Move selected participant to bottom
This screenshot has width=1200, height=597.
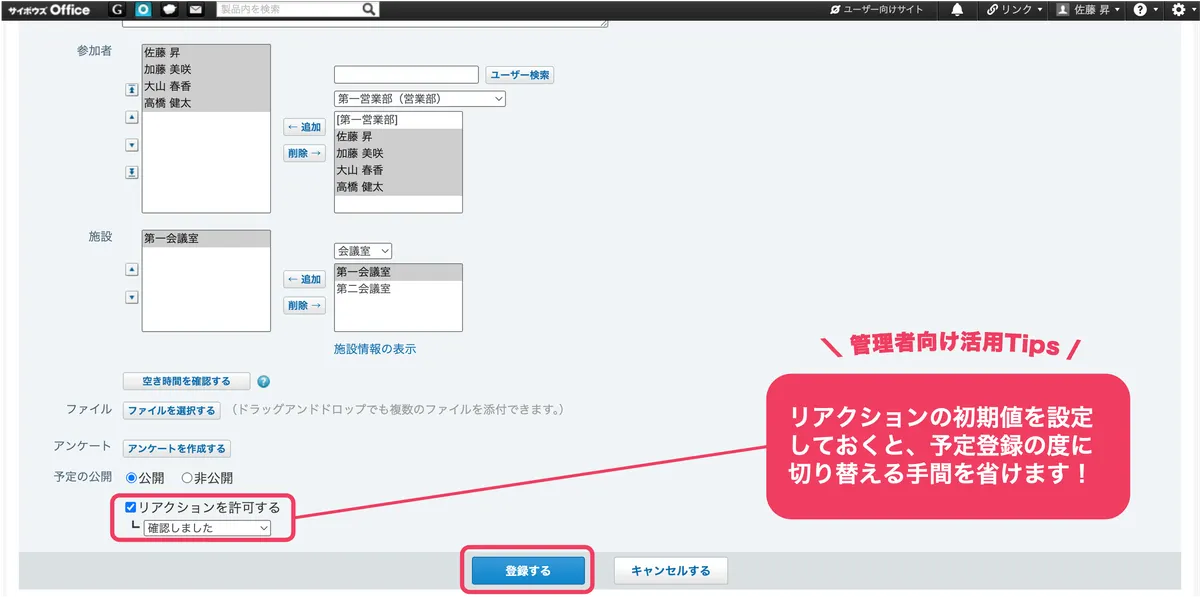click(x=131, y=173)
